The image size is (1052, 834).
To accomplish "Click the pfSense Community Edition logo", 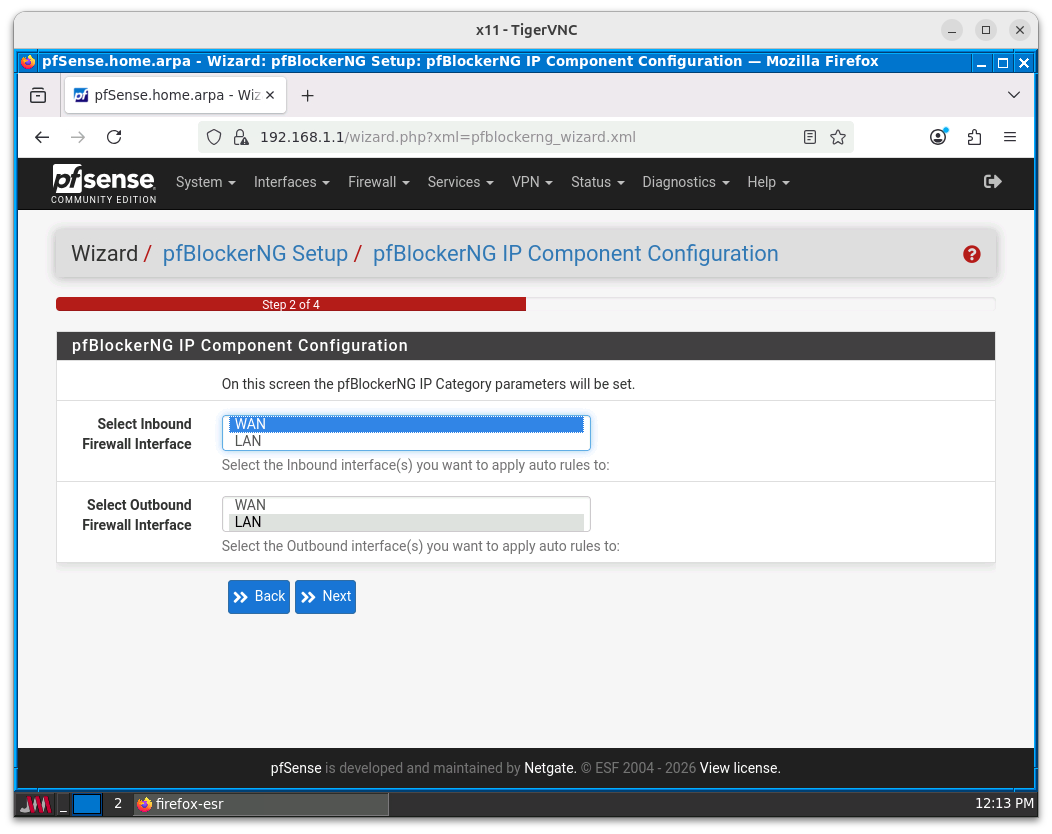I will [103, 184].
